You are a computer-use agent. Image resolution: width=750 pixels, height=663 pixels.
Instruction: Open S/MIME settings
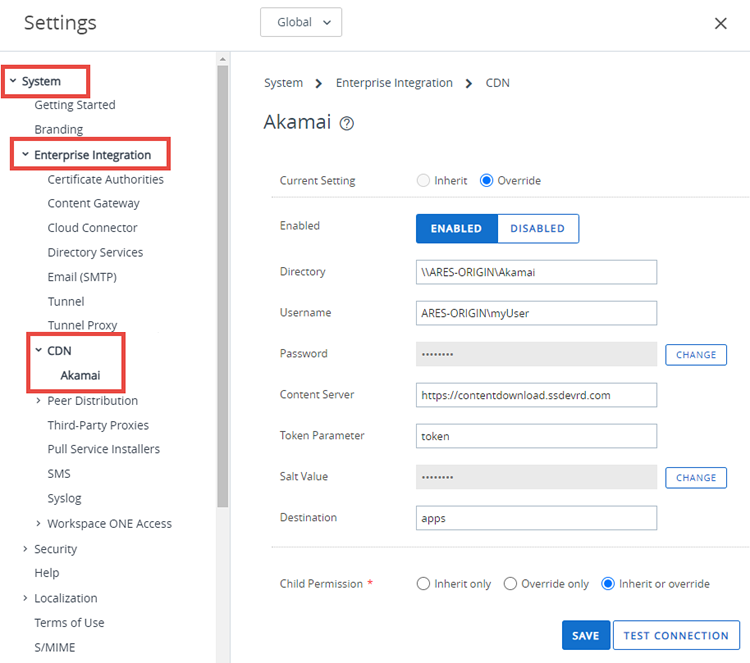pyautogui.click(x=55, y=648)
